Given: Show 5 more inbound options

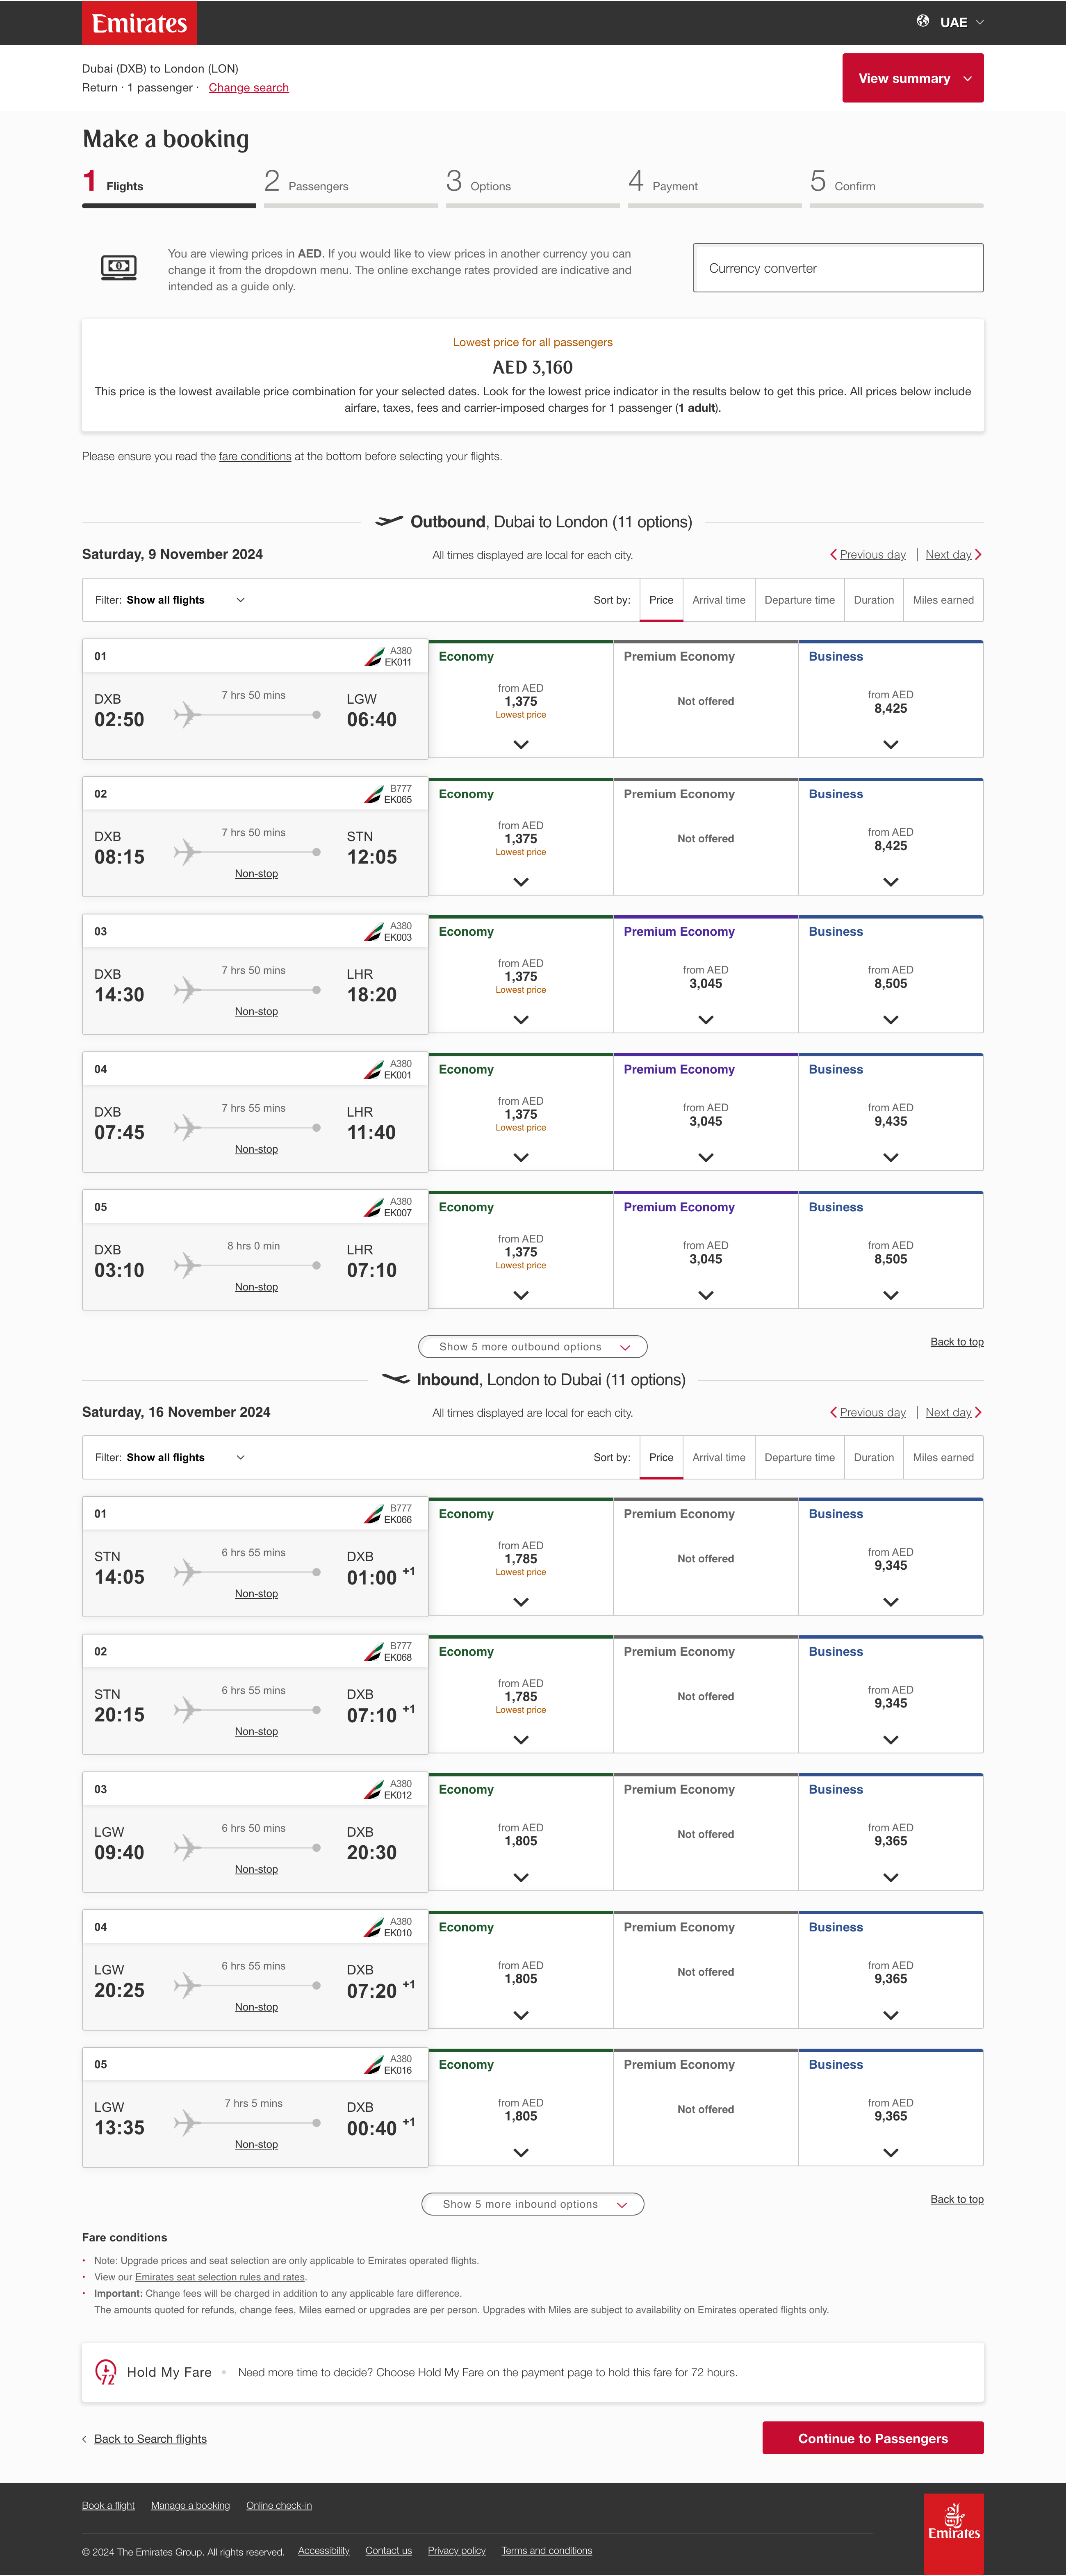Looking at the screenshot, I should (532, 2204).
